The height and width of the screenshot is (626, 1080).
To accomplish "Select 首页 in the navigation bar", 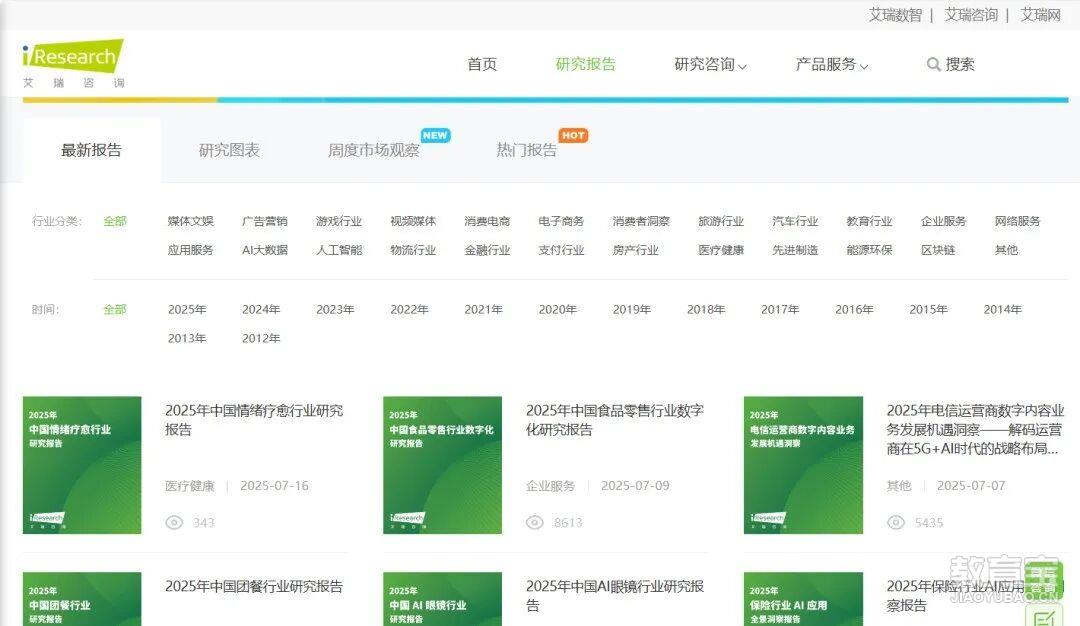I will (x=481, y=63).
